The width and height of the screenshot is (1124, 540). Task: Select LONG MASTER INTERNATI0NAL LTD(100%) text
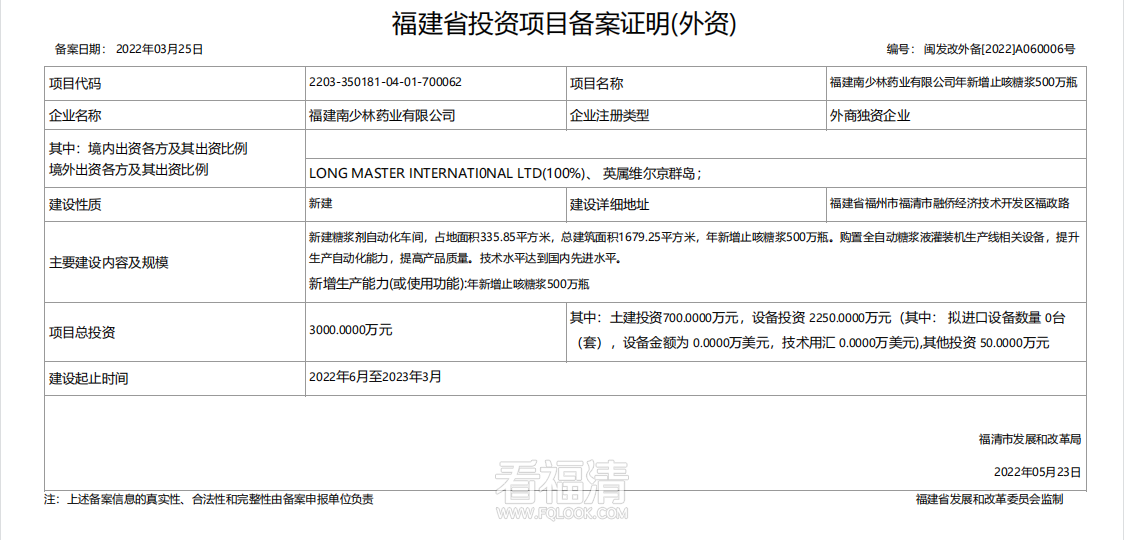click(449, 174)
